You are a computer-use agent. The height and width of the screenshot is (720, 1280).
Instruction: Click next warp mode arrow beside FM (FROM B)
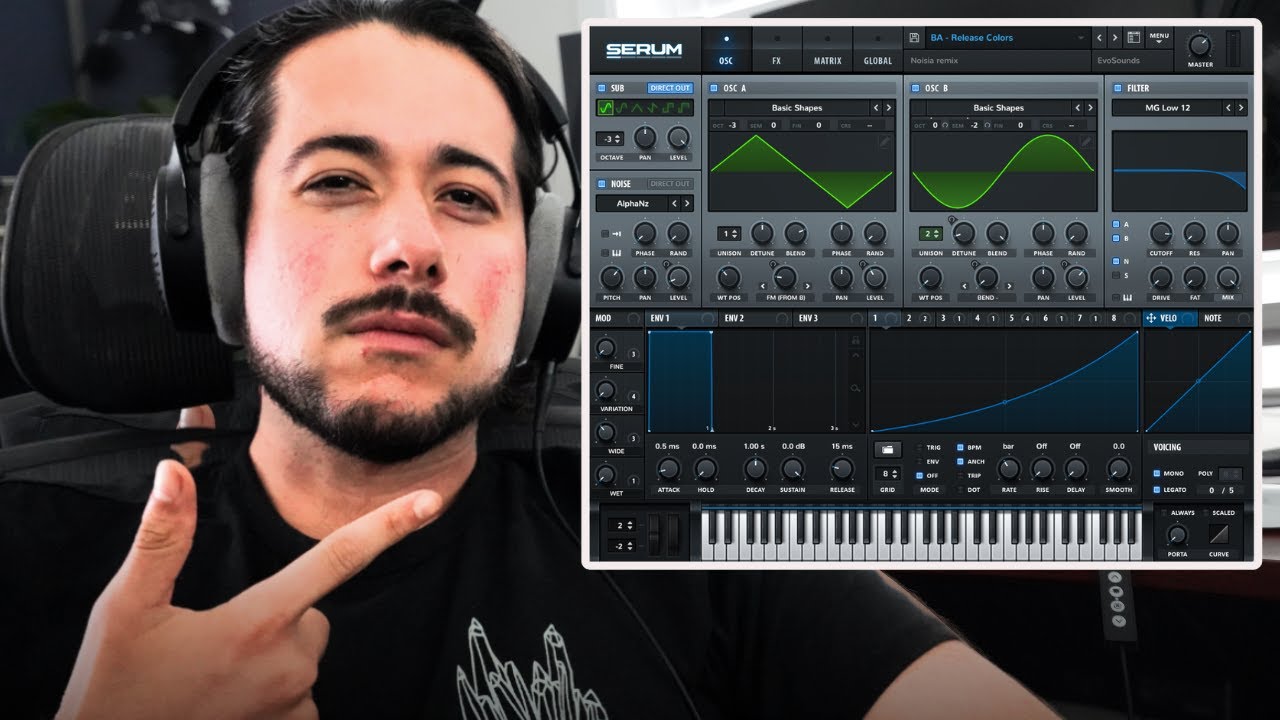coord(808,286)
